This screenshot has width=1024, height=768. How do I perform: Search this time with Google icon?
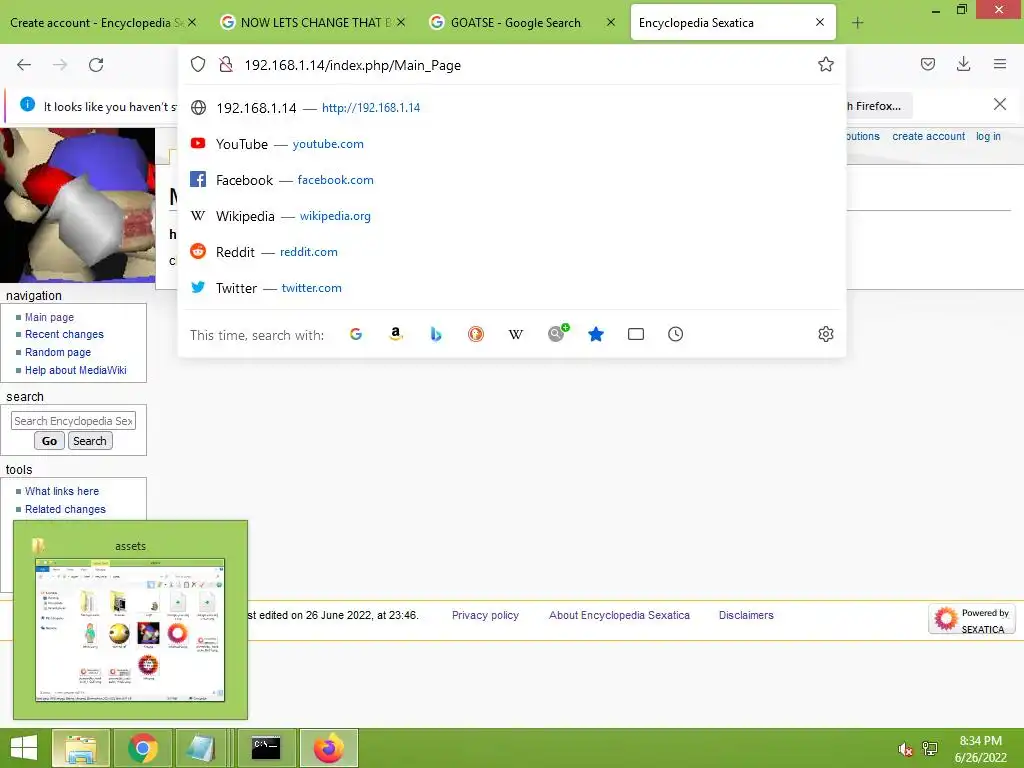coord(356,334)
